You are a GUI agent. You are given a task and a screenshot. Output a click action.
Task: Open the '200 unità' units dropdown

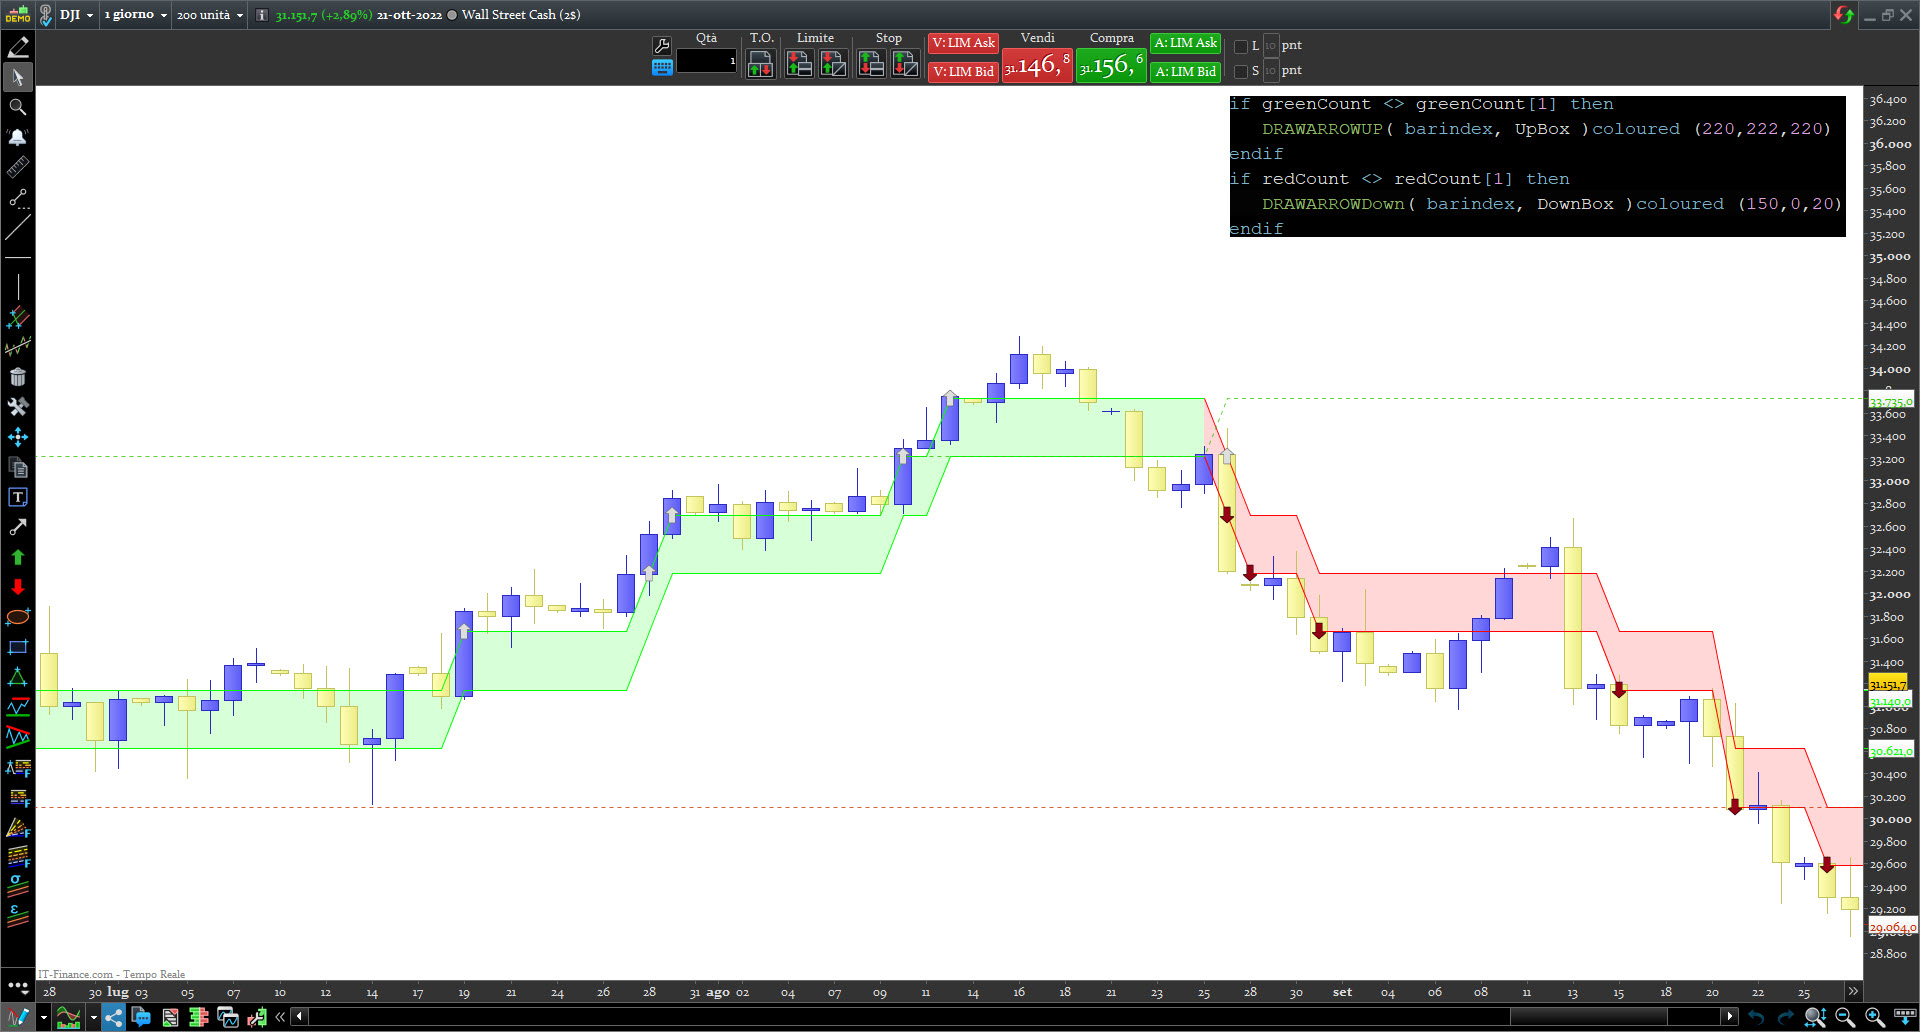tap(210, 15)
